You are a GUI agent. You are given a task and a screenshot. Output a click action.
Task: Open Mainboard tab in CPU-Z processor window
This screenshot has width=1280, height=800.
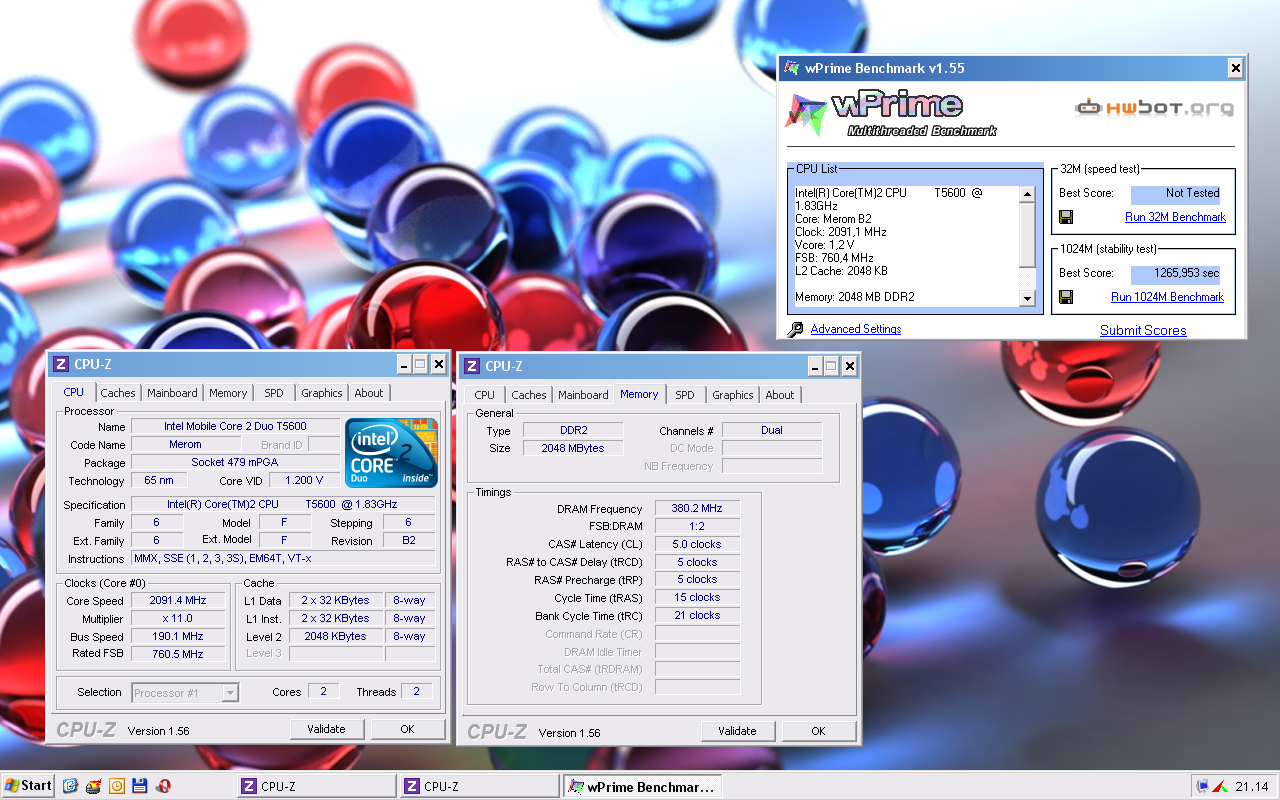click(x=172, y=393)
